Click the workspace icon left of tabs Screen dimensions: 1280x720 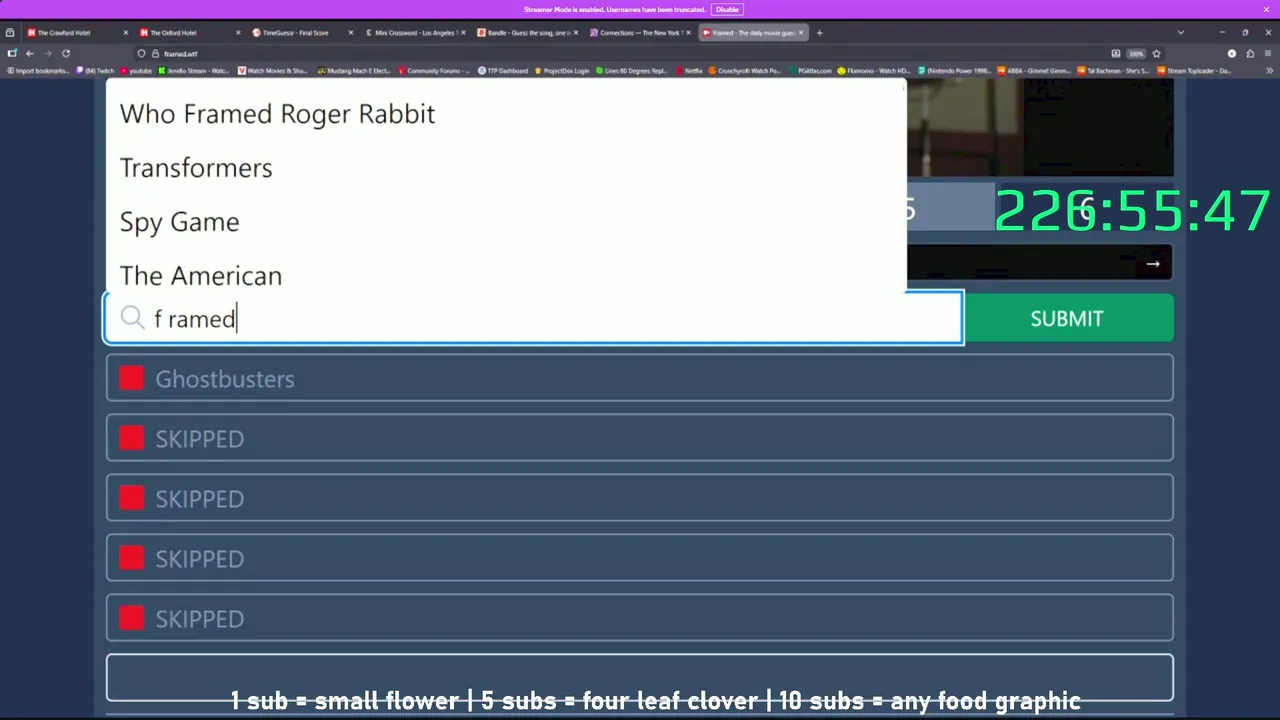(10, 33)
